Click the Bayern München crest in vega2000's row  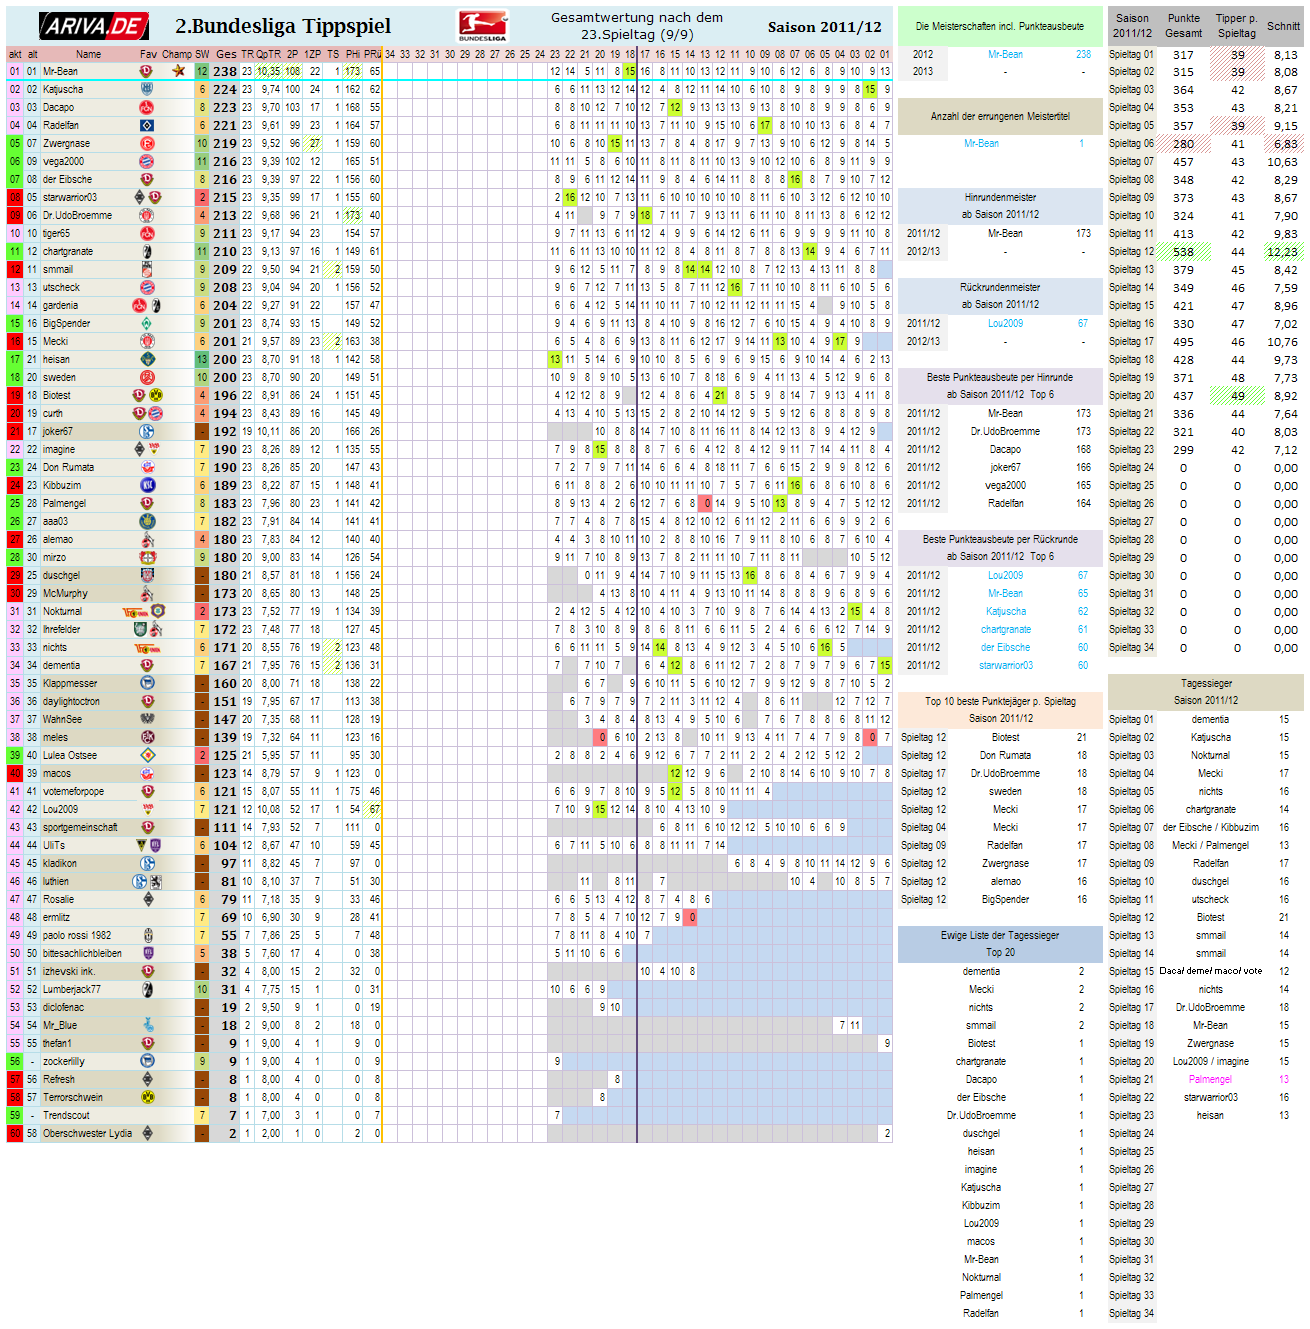tap(147, 161)
